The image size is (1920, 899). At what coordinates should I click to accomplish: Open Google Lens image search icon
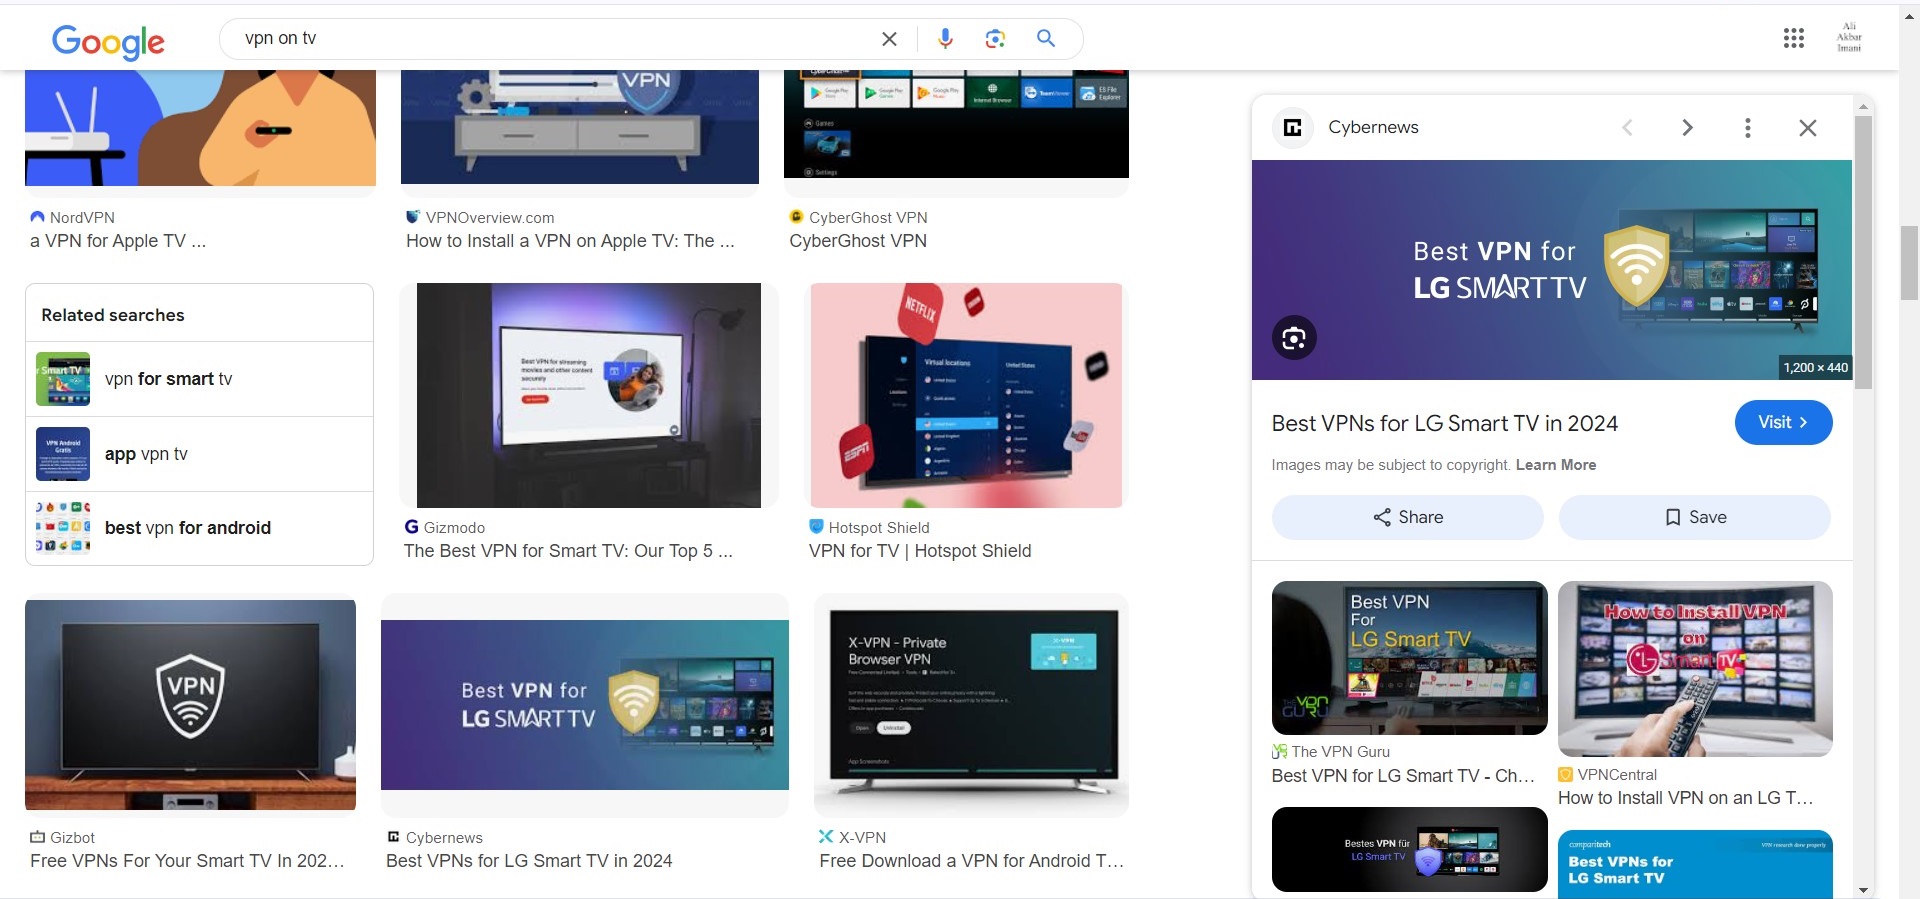click(x=995, y=39)
